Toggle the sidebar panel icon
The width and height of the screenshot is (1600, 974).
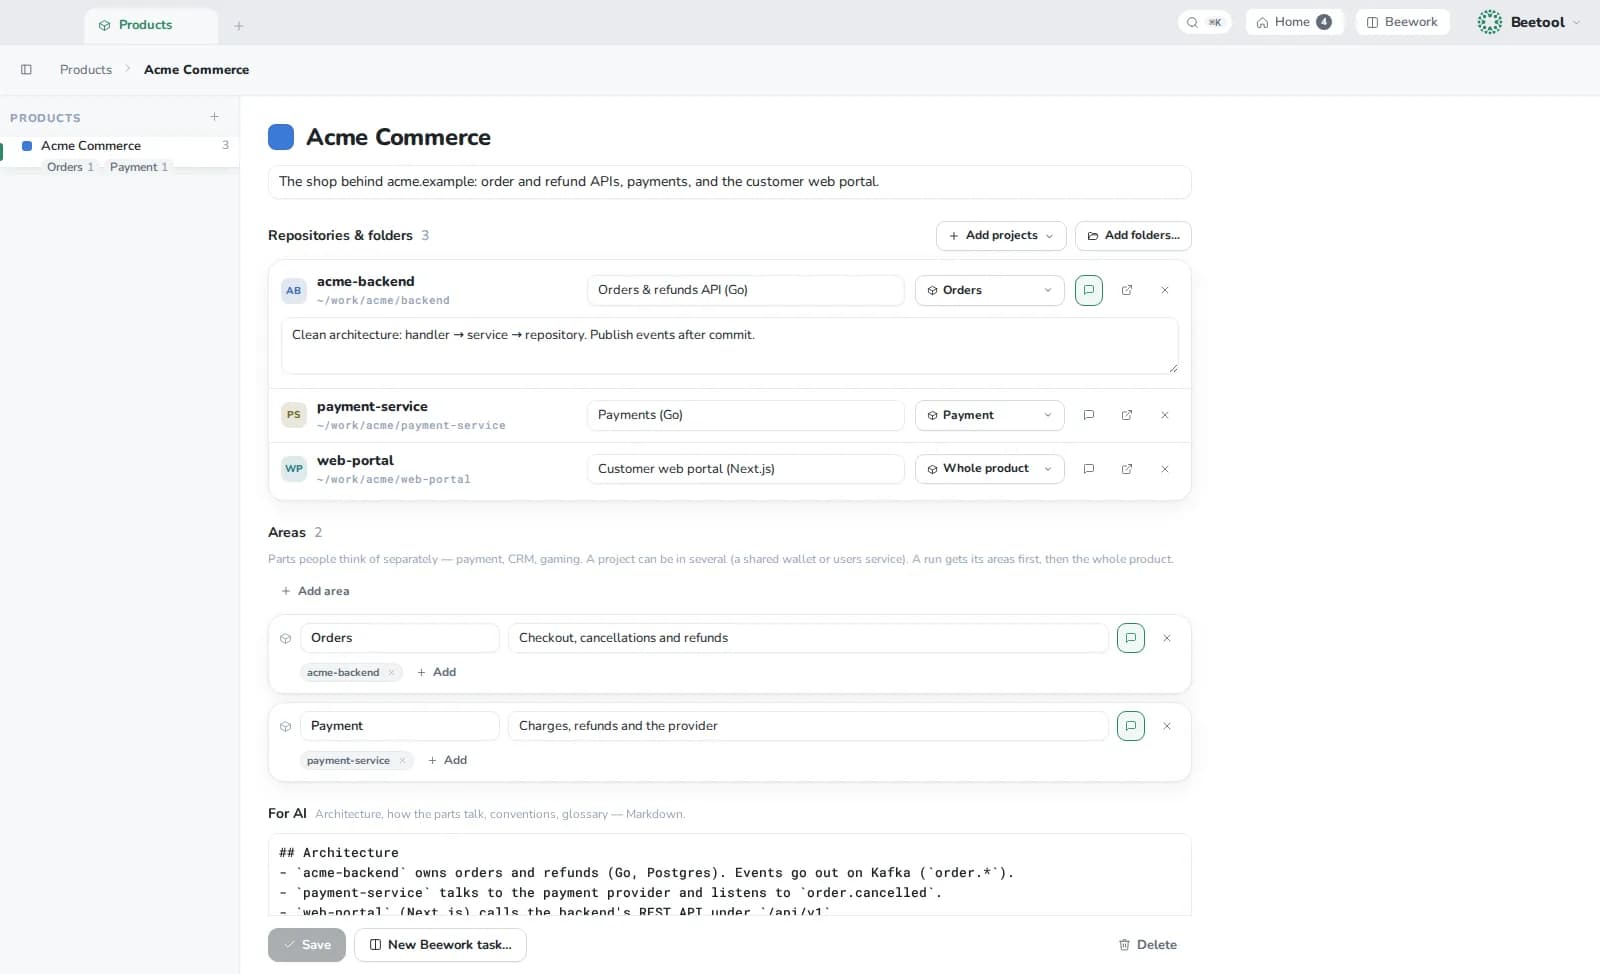(x=26, y=69)
